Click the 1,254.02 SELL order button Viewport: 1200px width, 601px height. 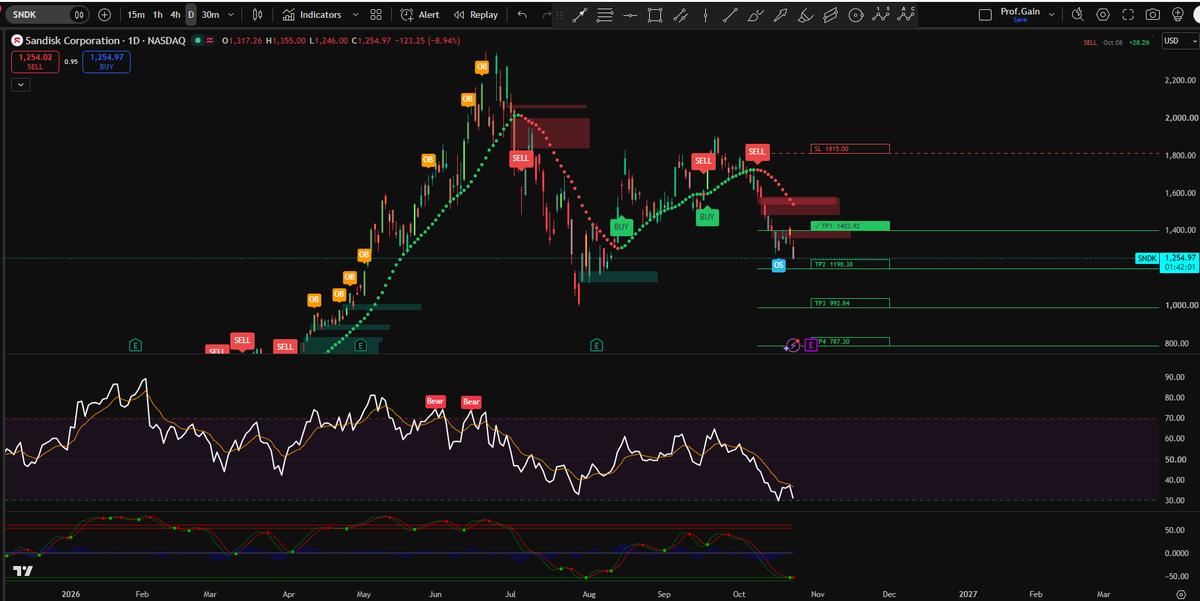point(34,61)
